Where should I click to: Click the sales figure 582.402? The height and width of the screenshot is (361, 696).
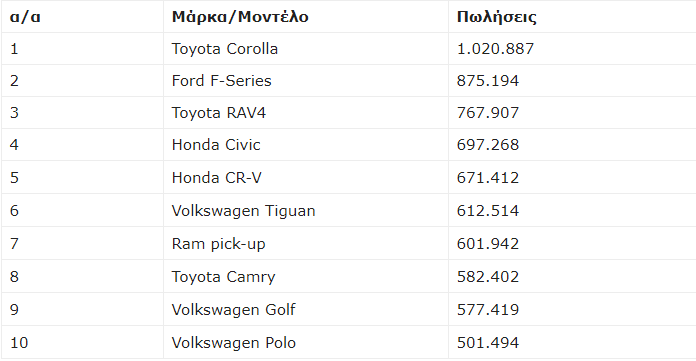488,277
